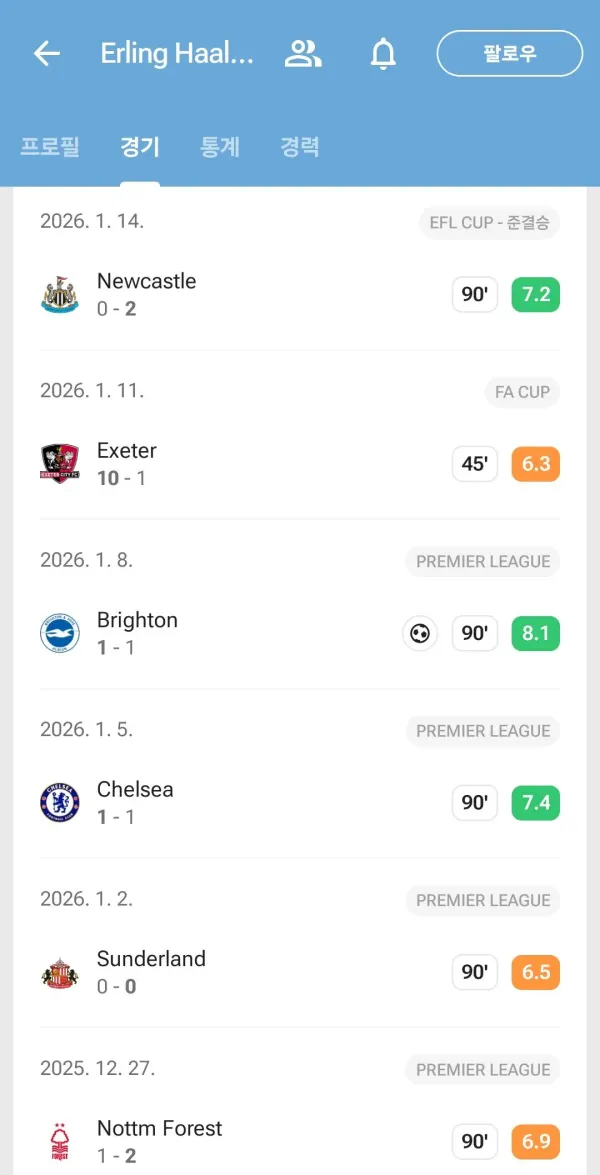Tap the Nottm Forest crest
Image resolution: width=600 pixels, height=1175 pixels.
pos(59,1142)
